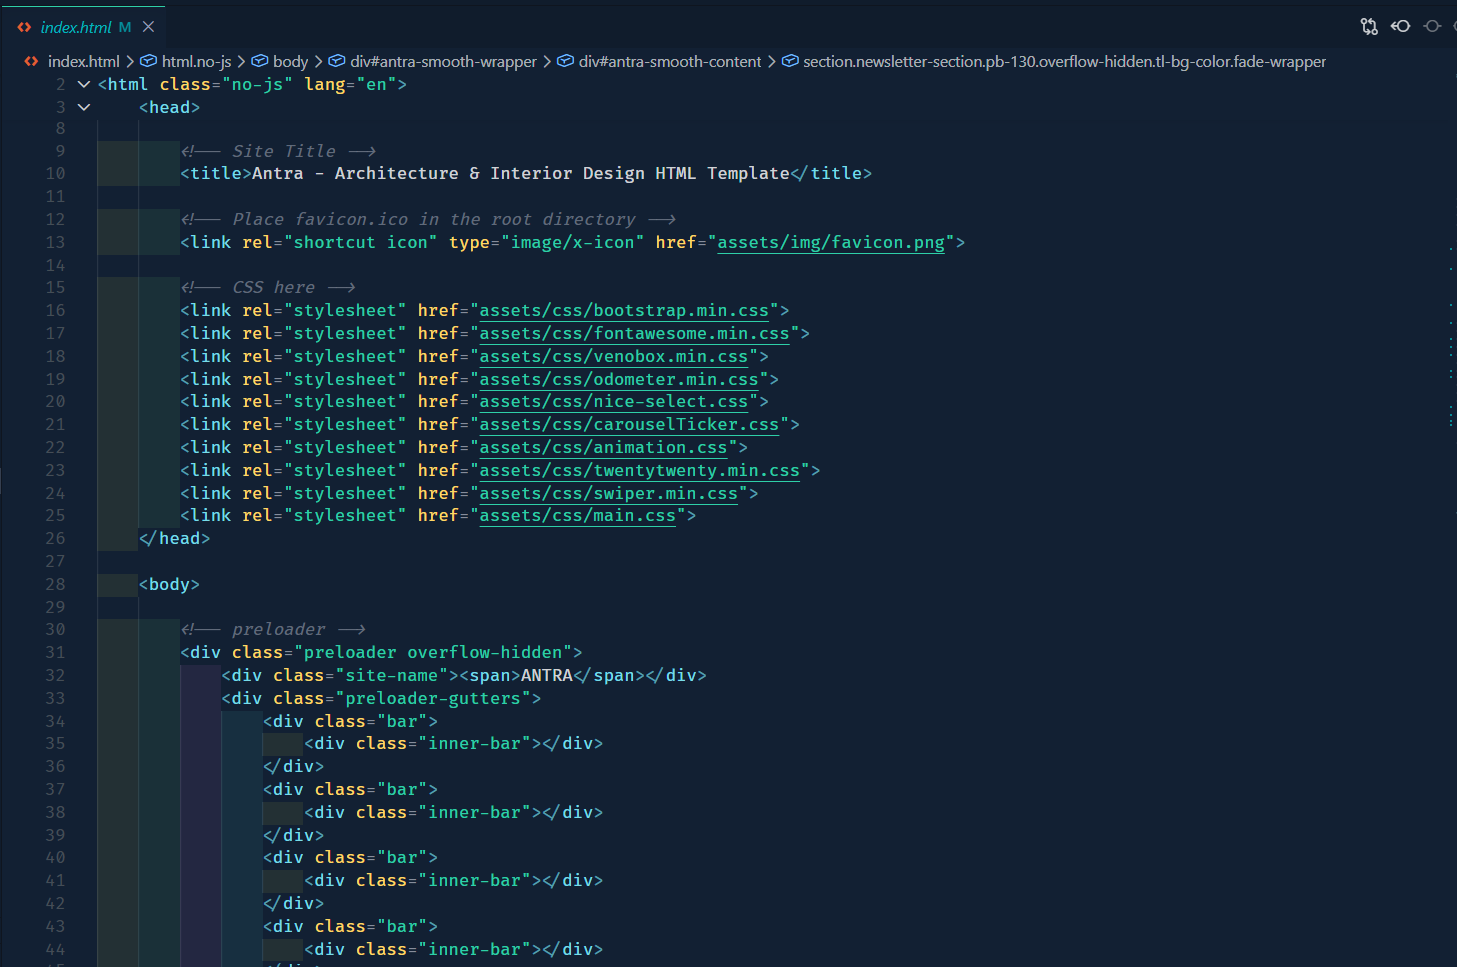Select the index.html editor tab
1457x967 pixels.
(x=76, y=27)
